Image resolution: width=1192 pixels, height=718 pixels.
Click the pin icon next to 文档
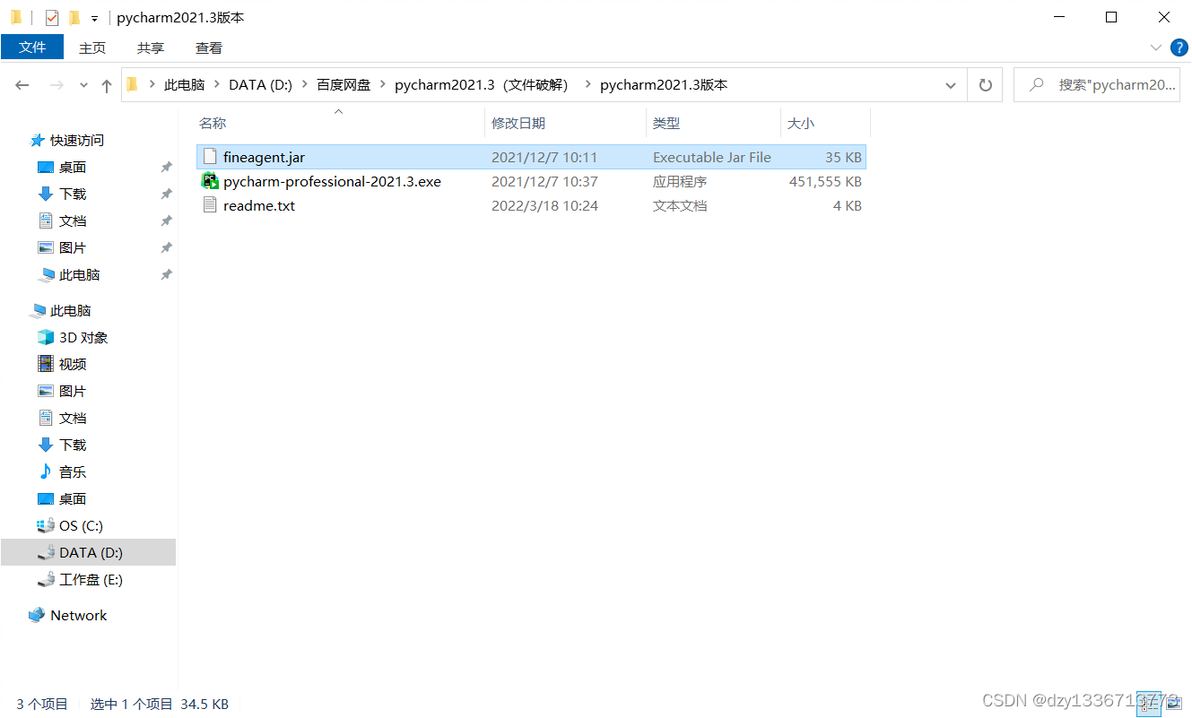(x=166, y=221)
